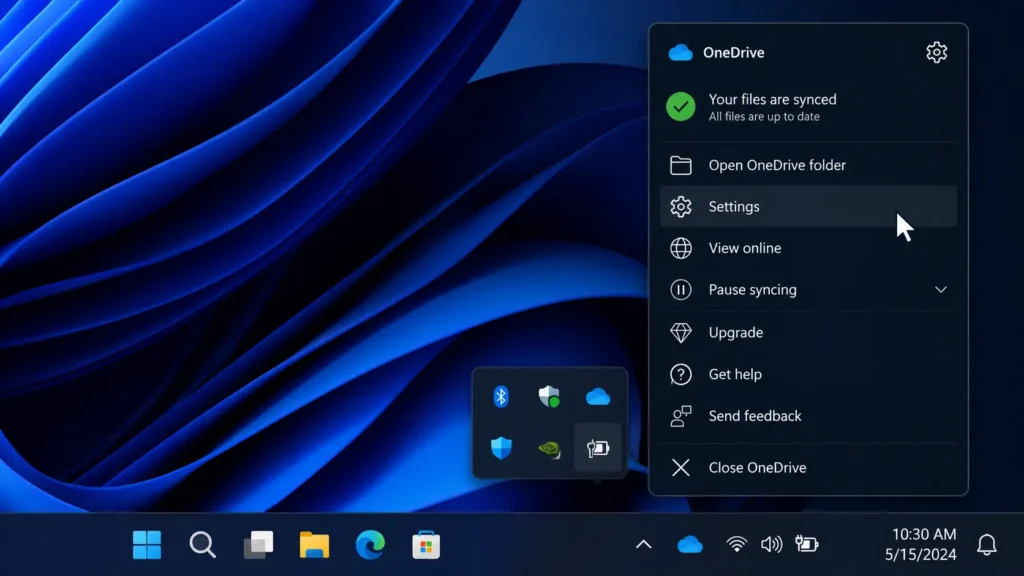
Task: Open clock showing 10:30 AM
Action: pos(920,544)
